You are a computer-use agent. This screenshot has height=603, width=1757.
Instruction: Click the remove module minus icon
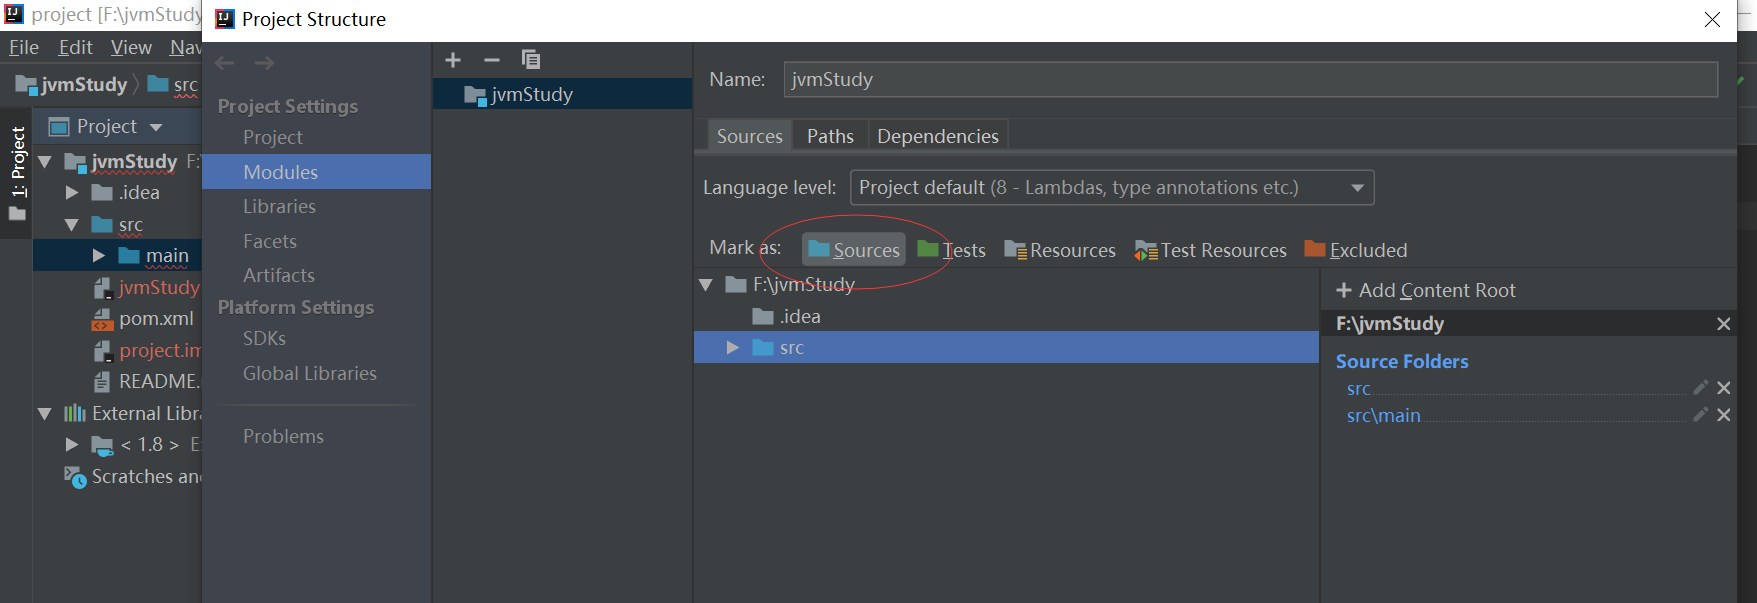click(x=491, y=60)
